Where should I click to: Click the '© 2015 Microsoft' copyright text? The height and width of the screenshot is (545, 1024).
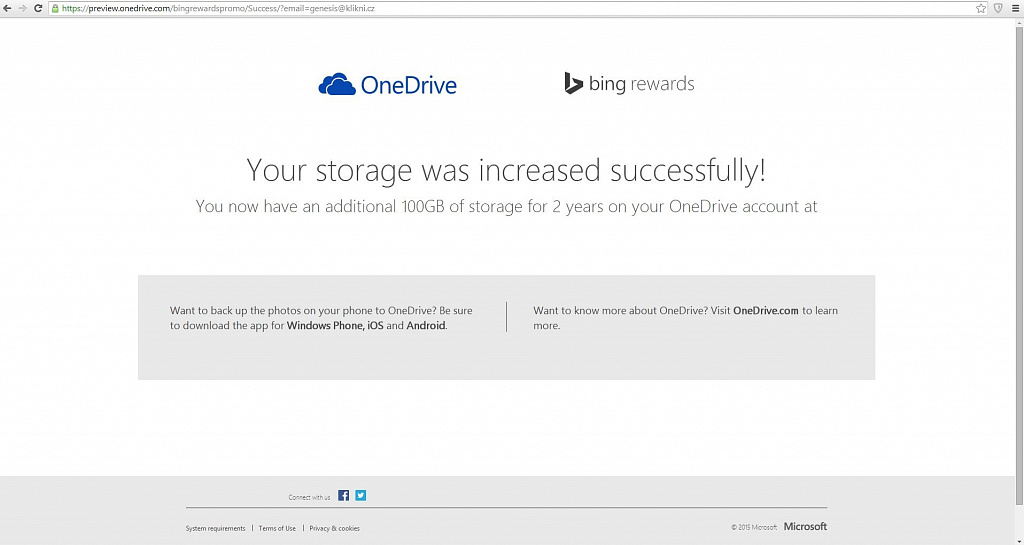(x=754, y=527)
